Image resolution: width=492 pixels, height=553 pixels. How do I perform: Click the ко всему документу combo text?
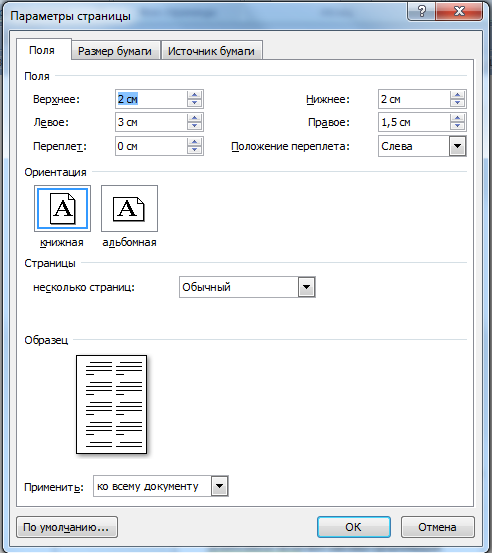tap(148, 486)
